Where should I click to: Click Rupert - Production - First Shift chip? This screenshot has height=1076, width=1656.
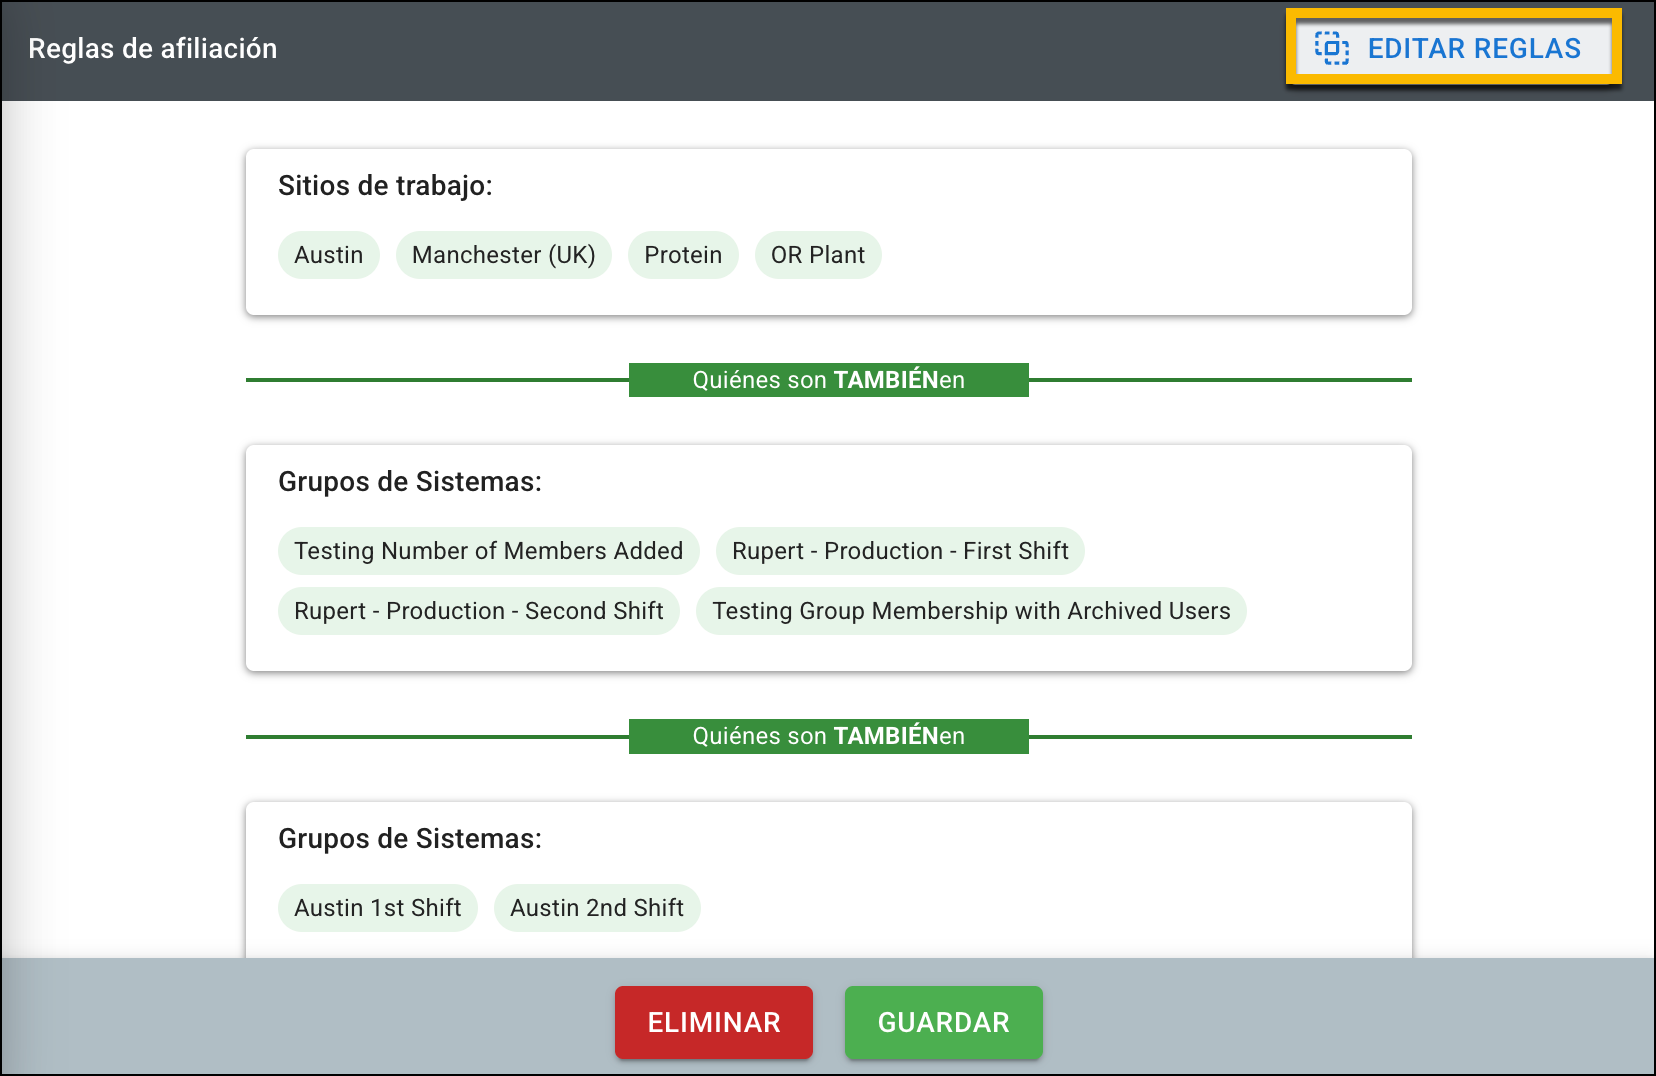900,551
